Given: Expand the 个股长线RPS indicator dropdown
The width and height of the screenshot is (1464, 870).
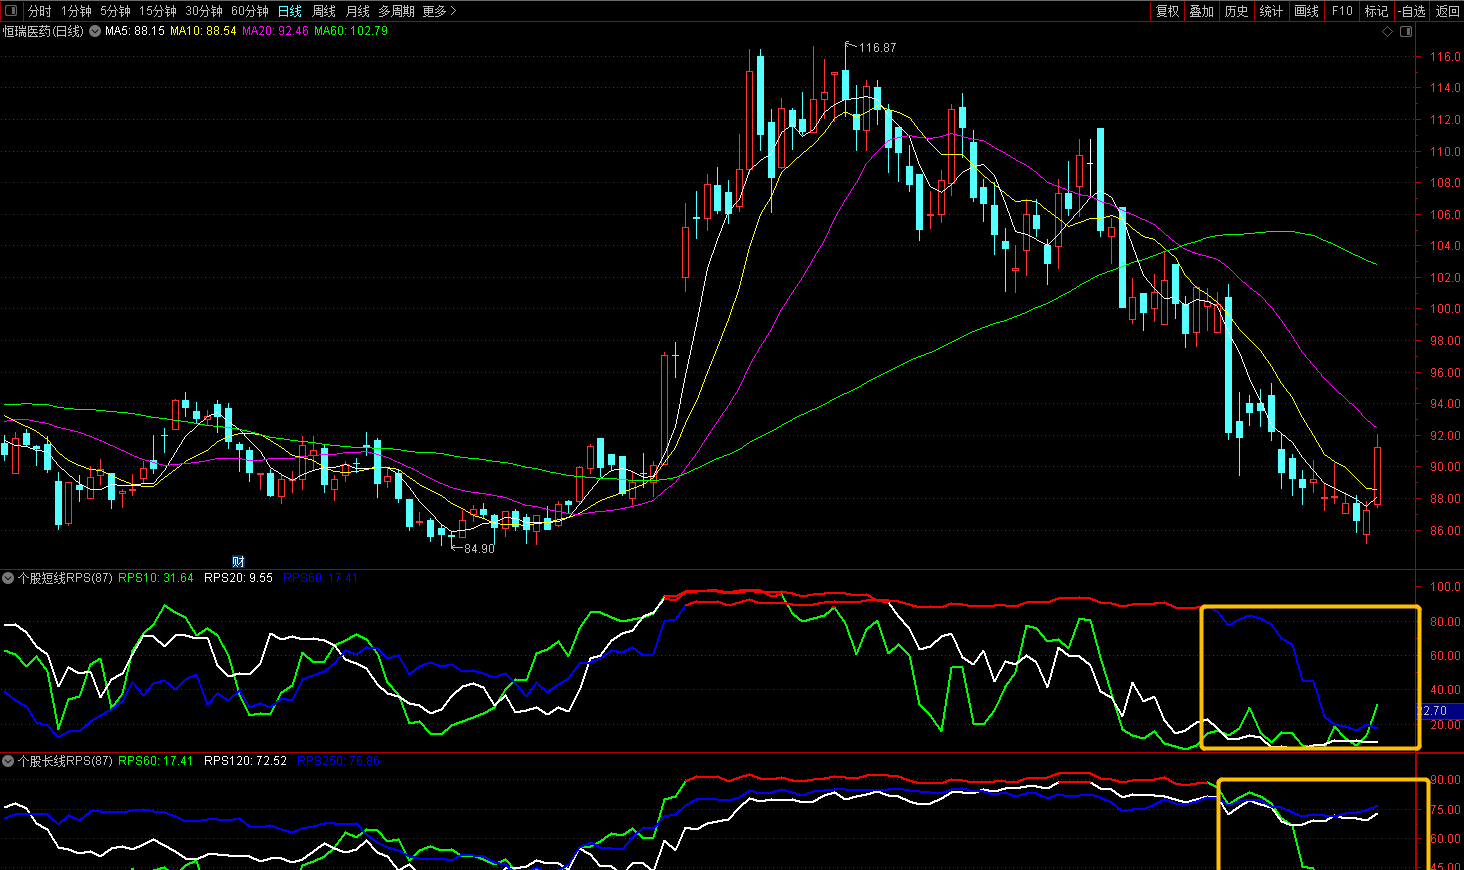Looking at the screenshot, I should point(8,761).
